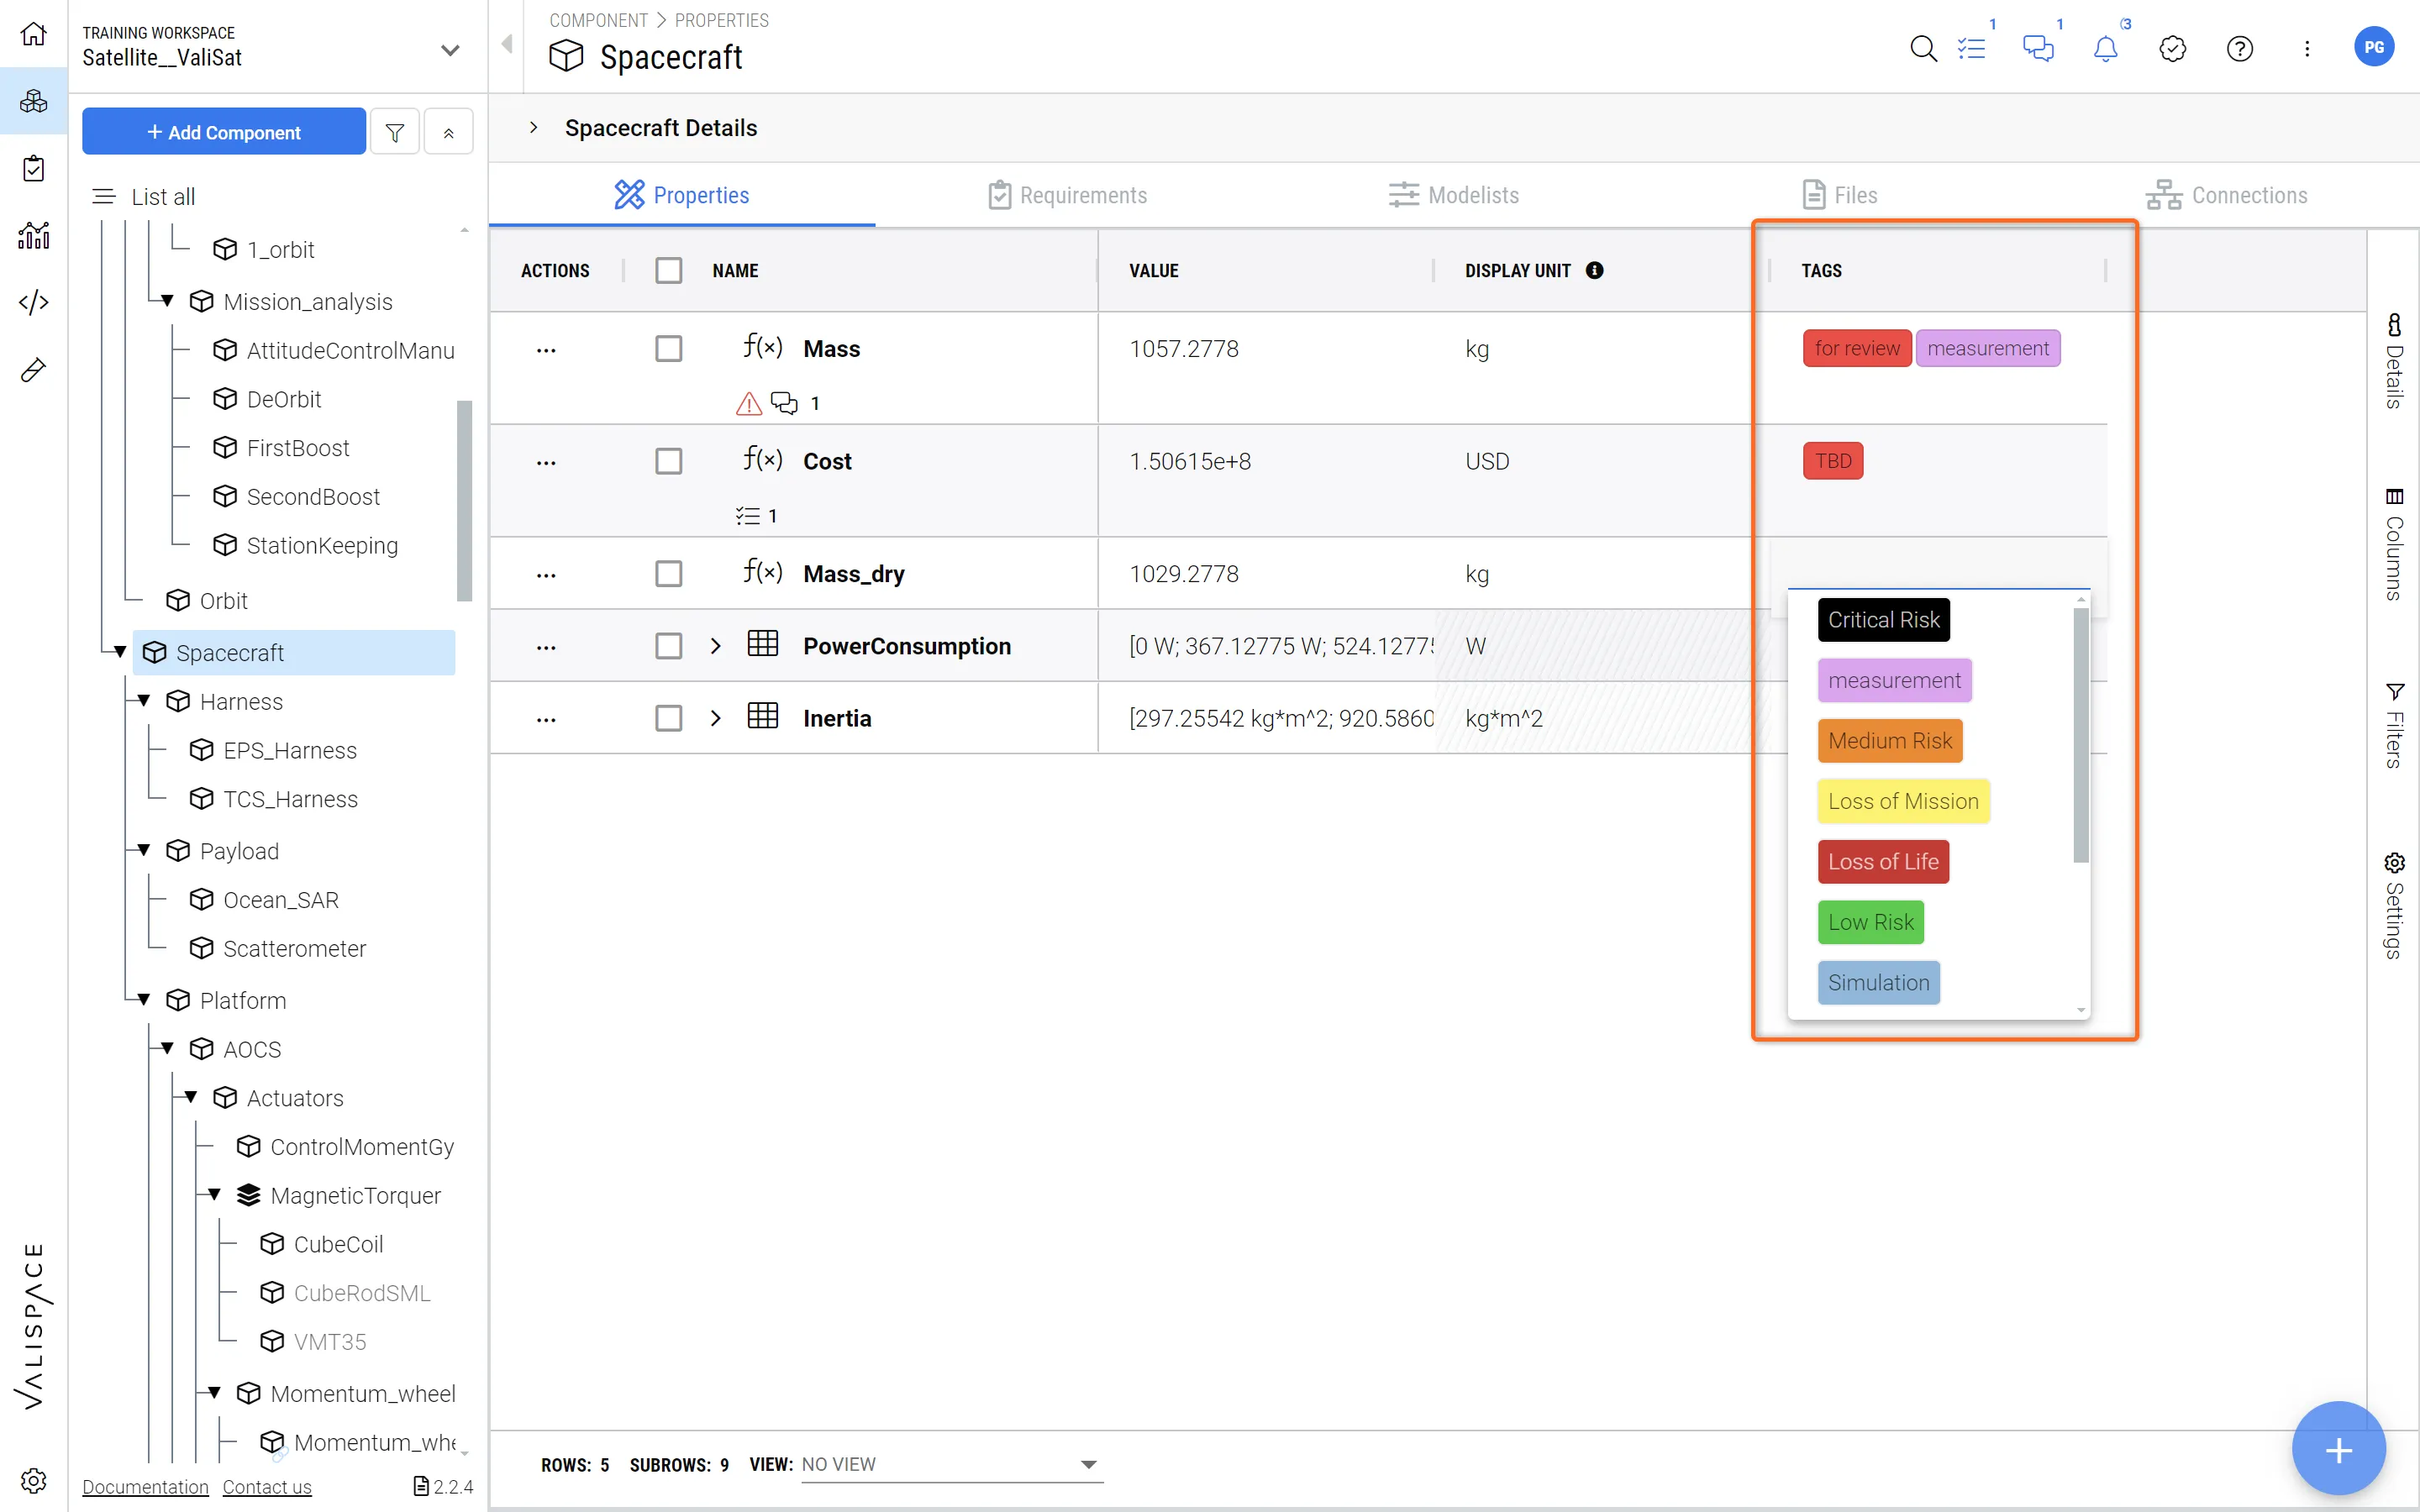Click the search magnifier icon

(x=1922, y=48)
